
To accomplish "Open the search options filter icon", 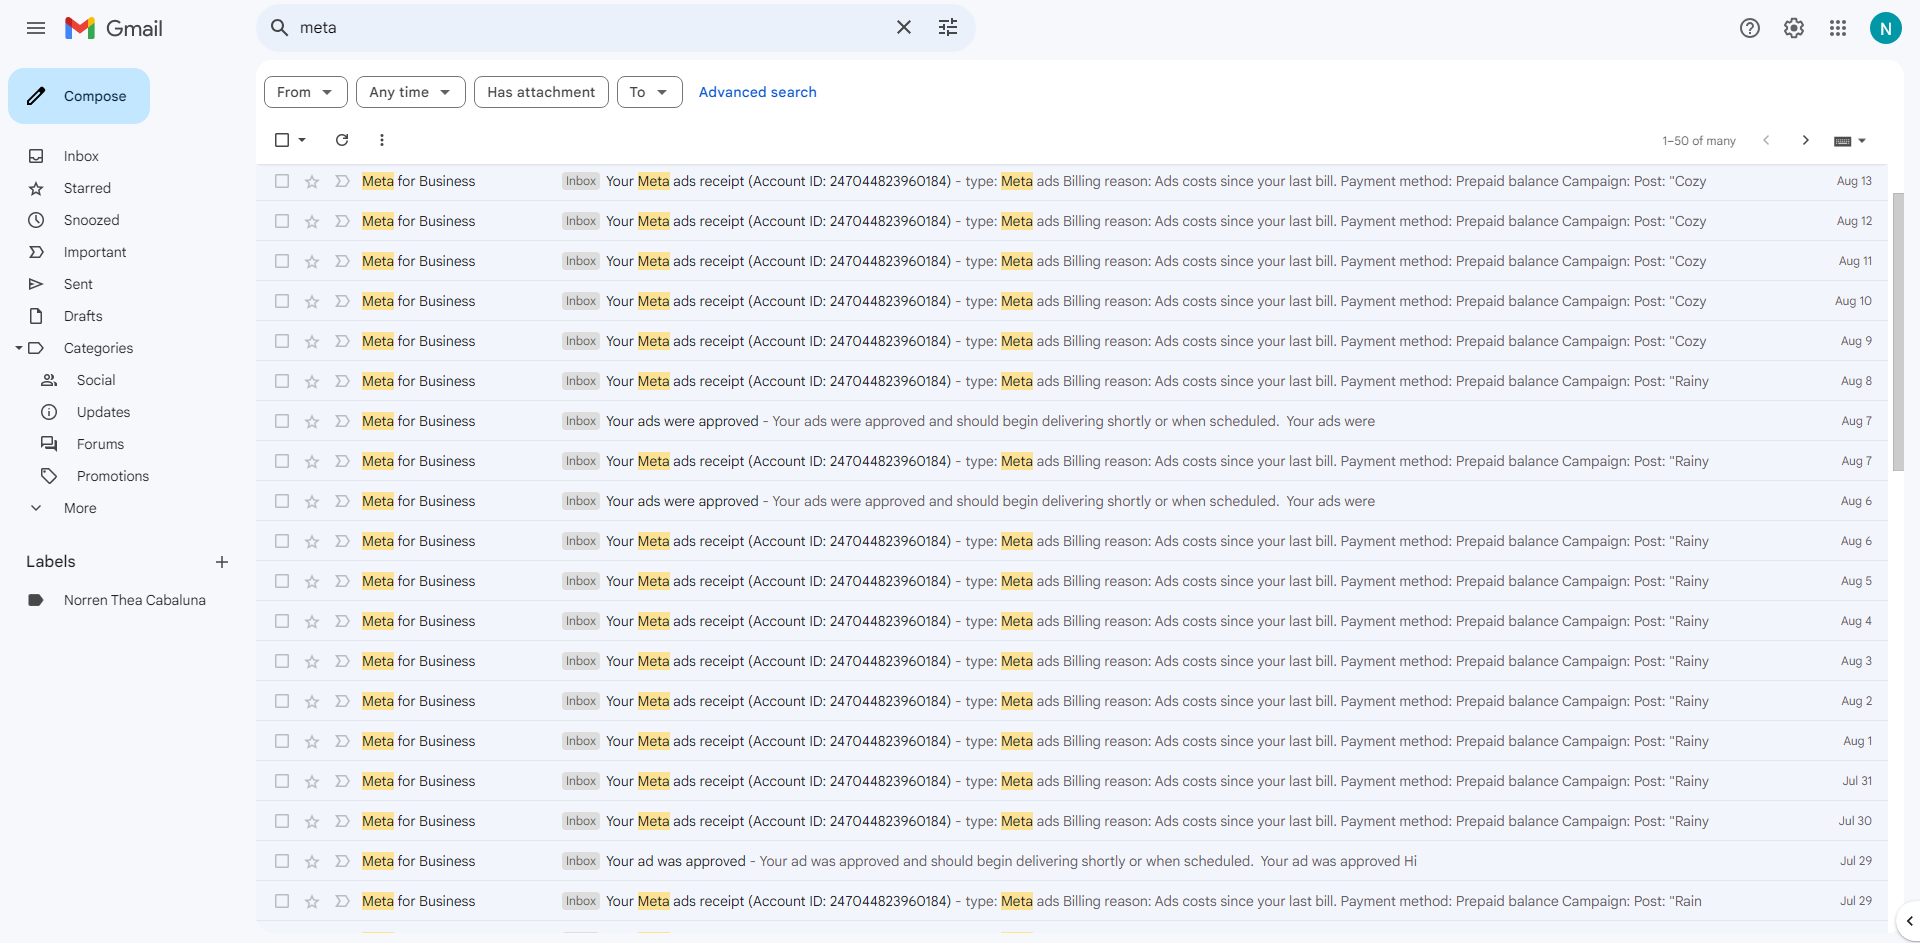I will click(x=948, y=28).
